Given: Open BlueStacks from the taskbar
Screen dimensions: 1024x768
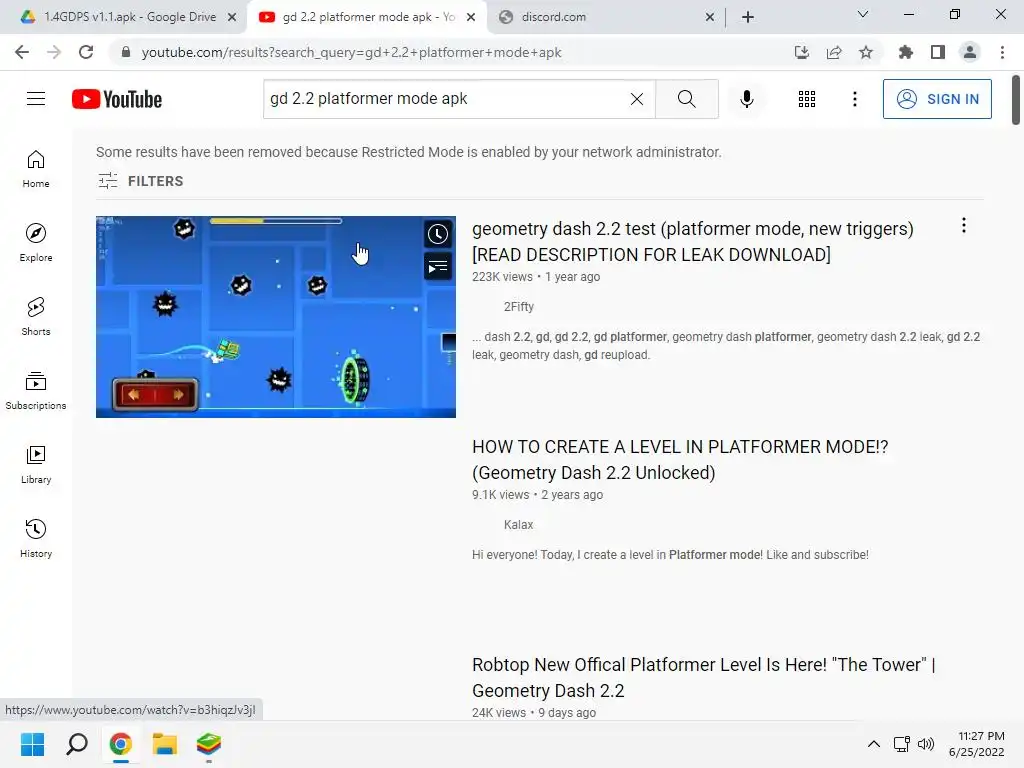Looking at the screenshot, I should (x=208, y=744).
